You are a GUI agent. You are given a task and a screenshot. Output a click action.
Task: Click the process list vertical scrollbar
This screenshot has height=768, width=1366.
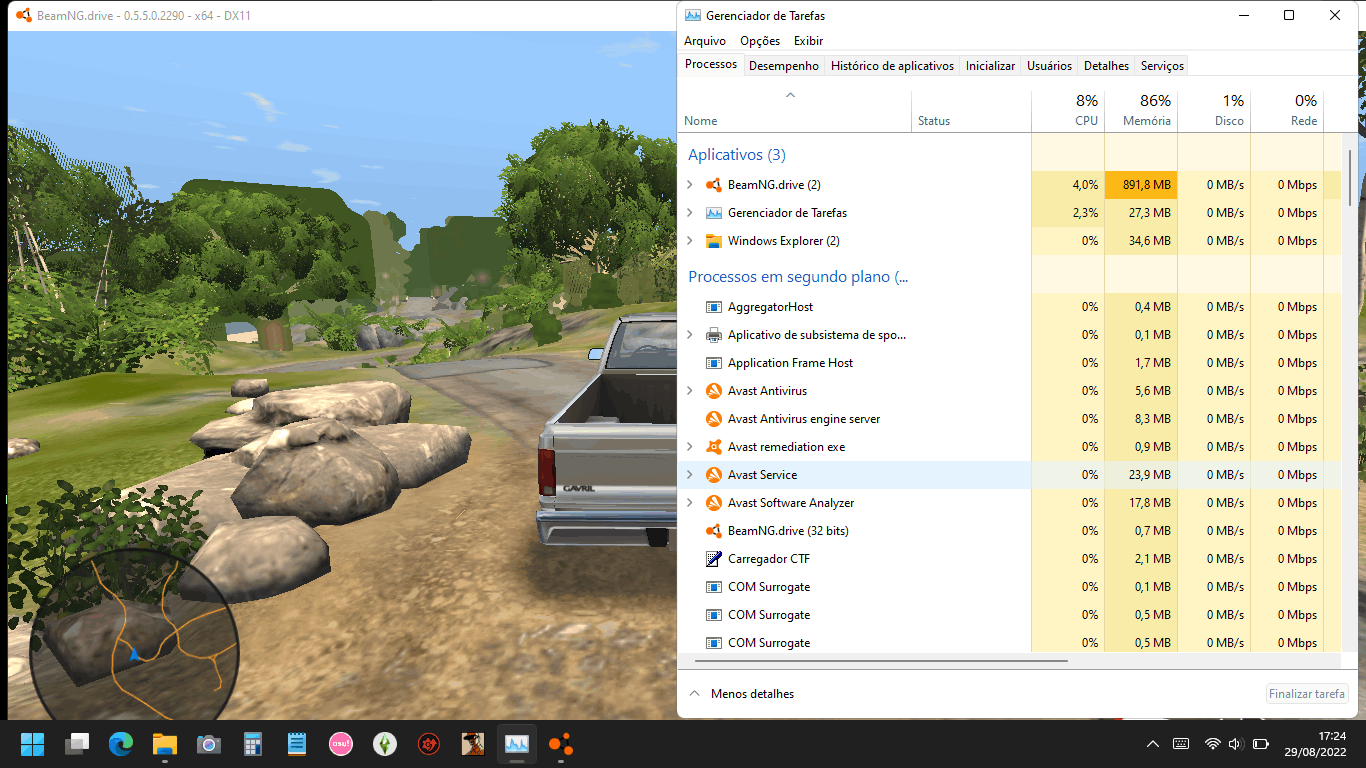(x=1350, y=178)
